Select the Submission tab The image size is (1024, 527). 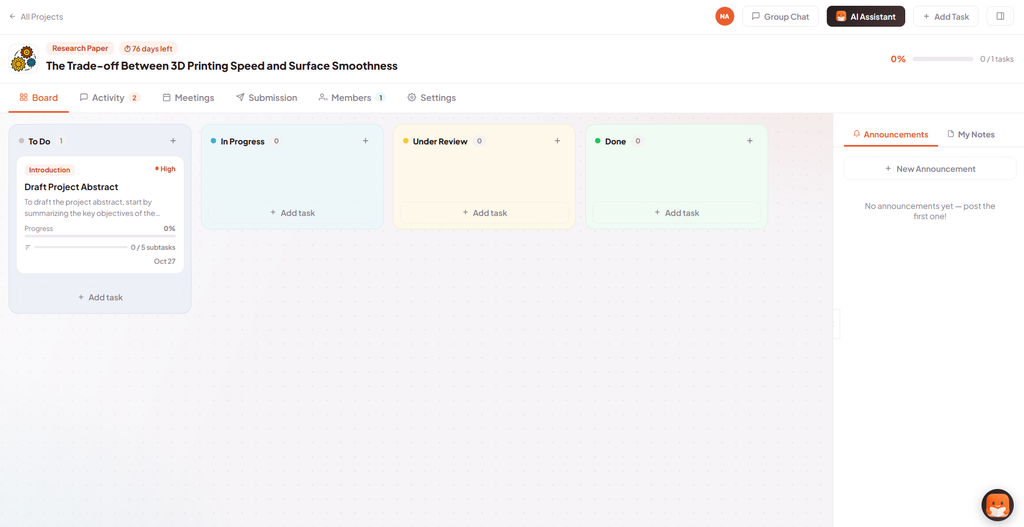pyautogui.click(x=266, y=98)
